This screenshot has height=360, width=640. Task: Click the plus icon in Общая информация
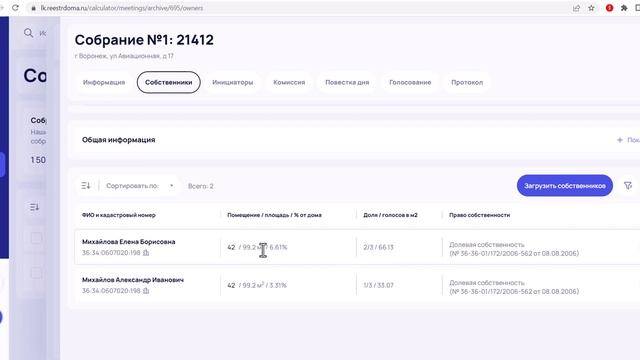[620, 140]
